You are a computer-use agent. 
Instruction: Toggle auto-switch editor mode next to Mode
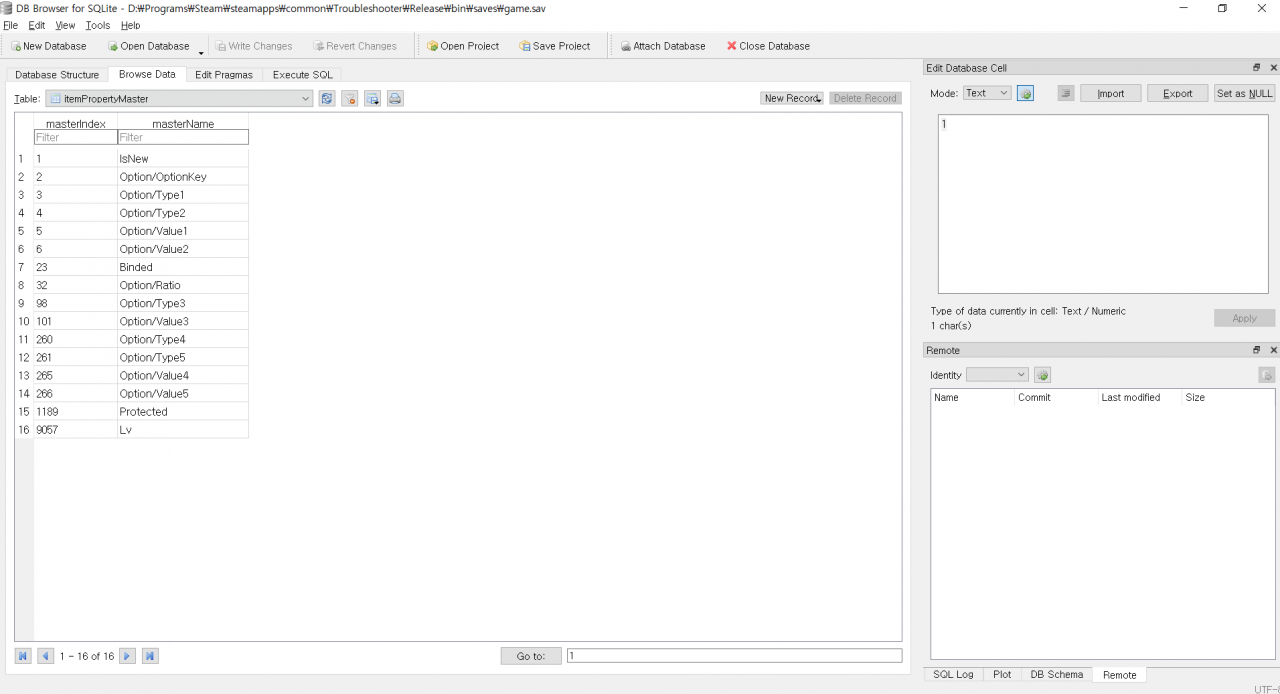point(1025,93)
